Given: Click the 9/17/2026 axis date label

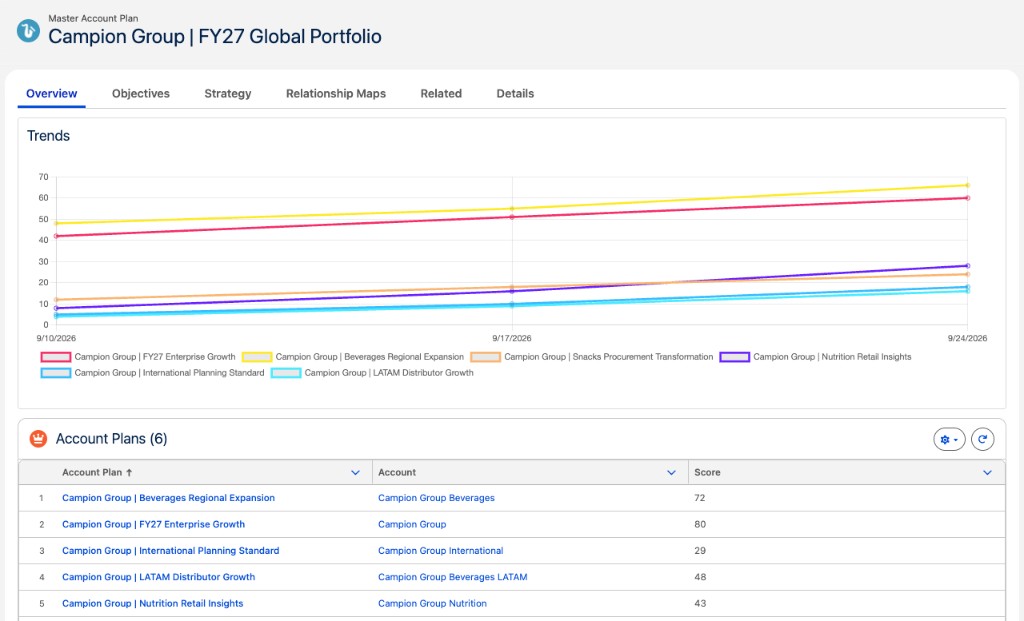Looking at the screenshot, I should click(512, 338).
